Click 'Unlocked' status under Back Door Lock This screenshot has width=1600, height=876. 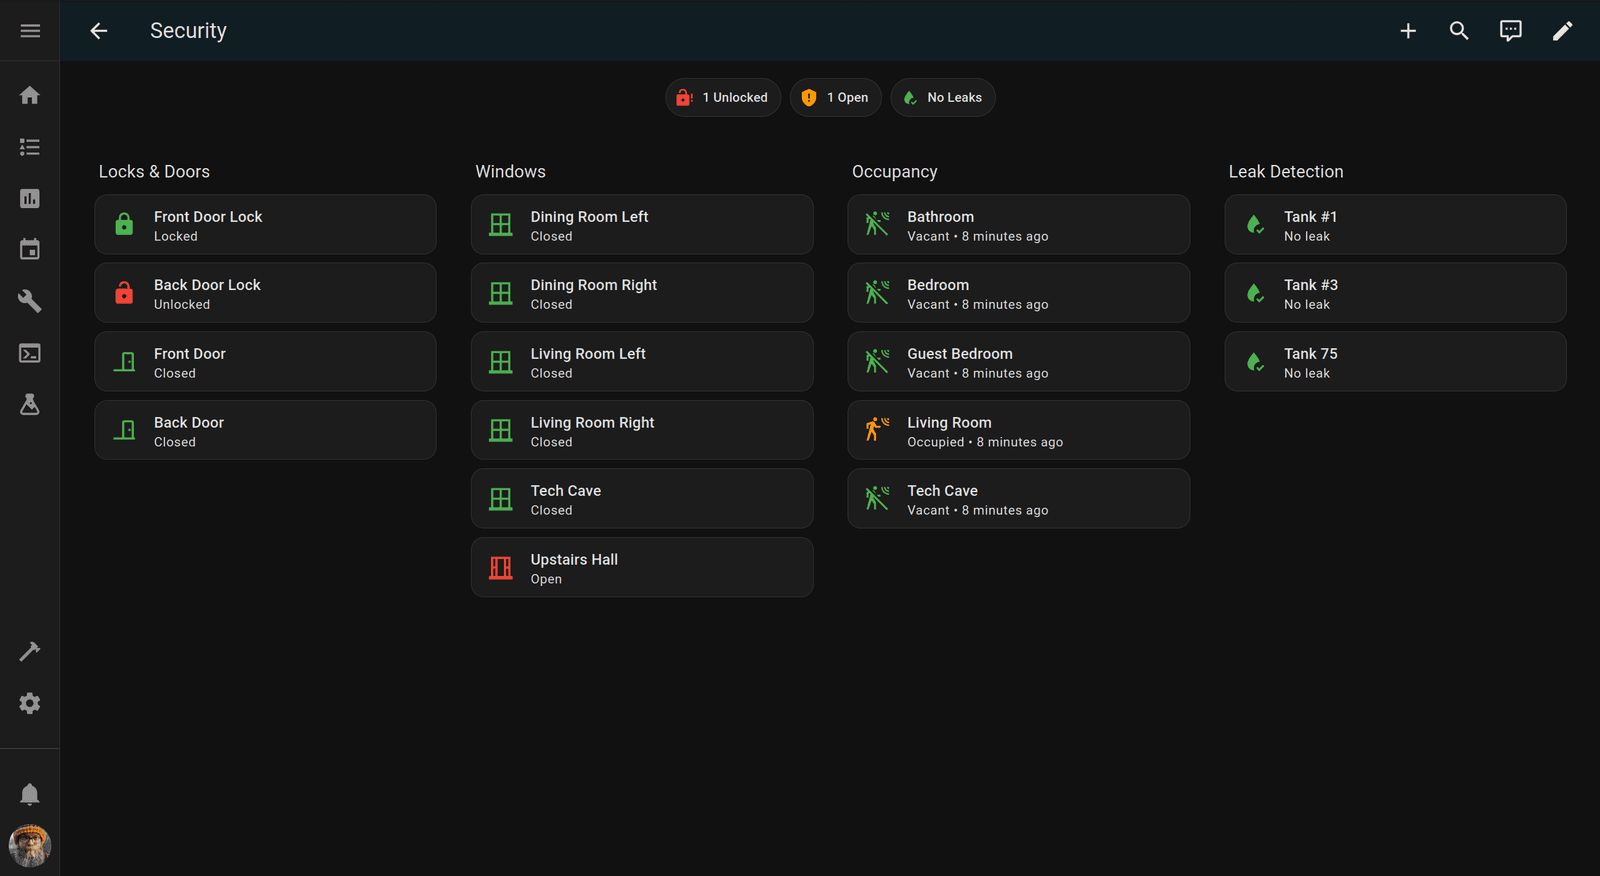point(182,305)
